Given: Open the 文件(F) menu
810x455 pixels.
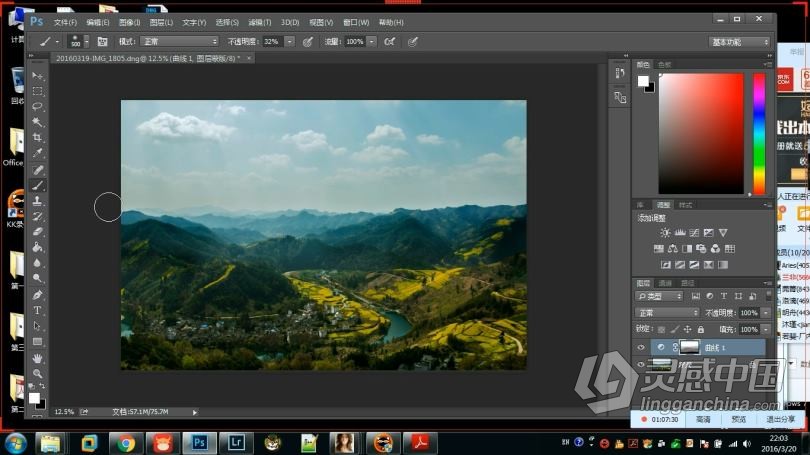Looking at the screenshot, I should pos(65,23).
